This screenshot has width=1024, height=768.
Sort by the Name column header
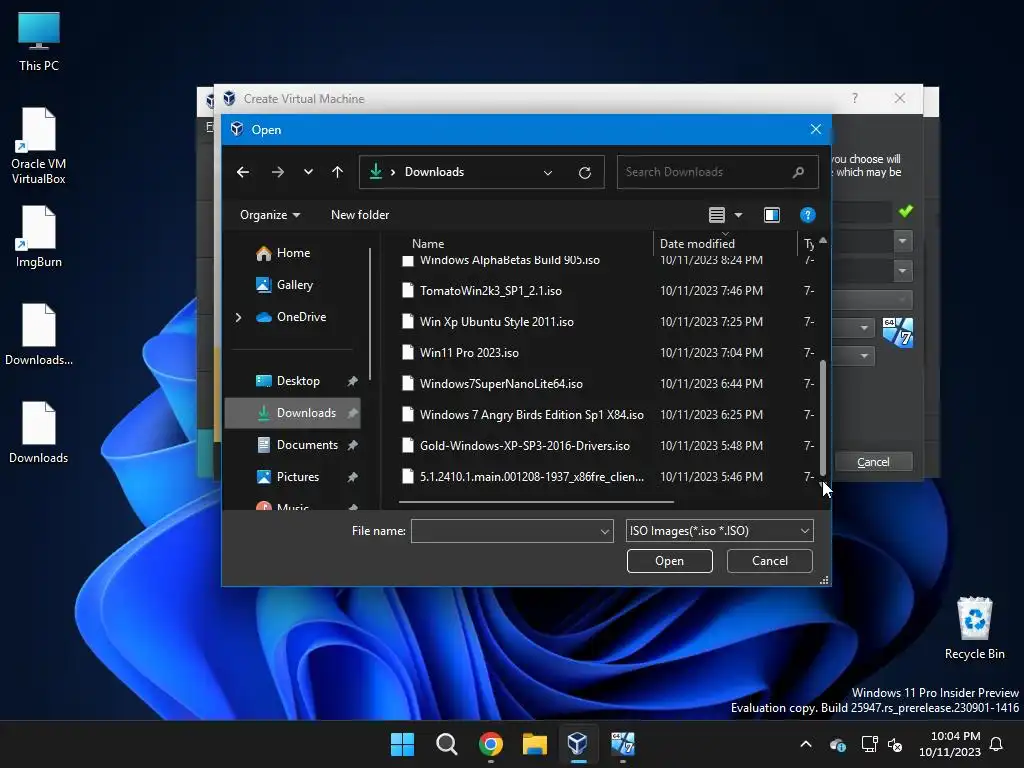click(428, 244)
